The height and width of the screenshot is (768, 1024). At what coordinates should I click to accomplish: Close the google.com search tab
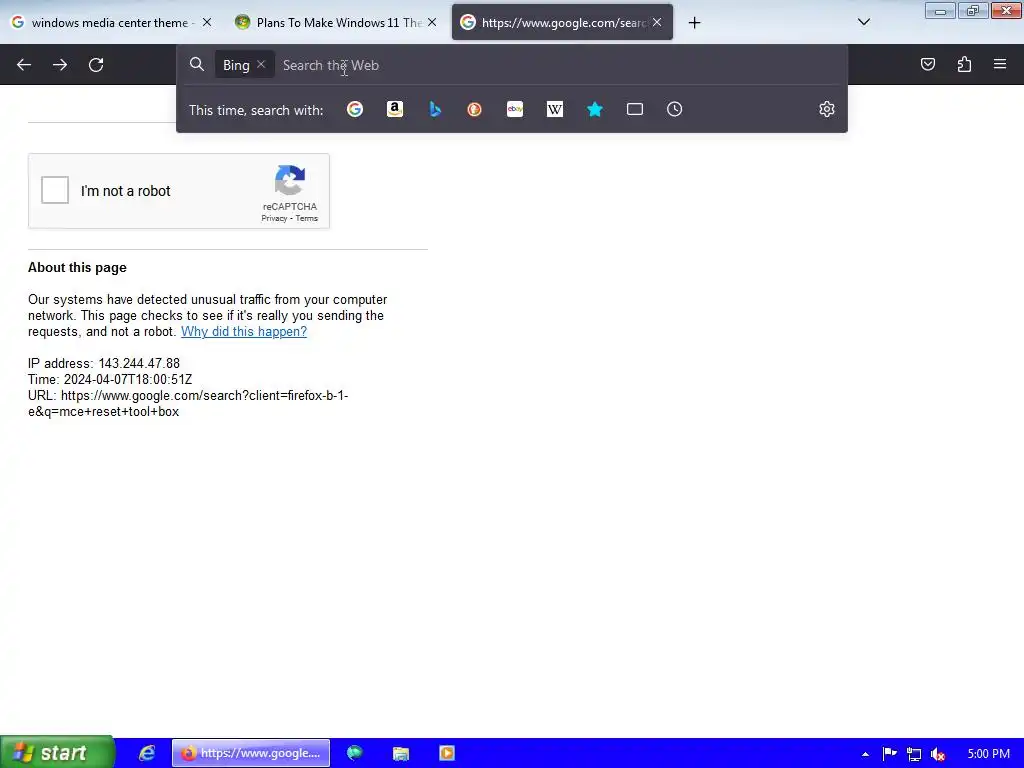click(x=657, y=22)
